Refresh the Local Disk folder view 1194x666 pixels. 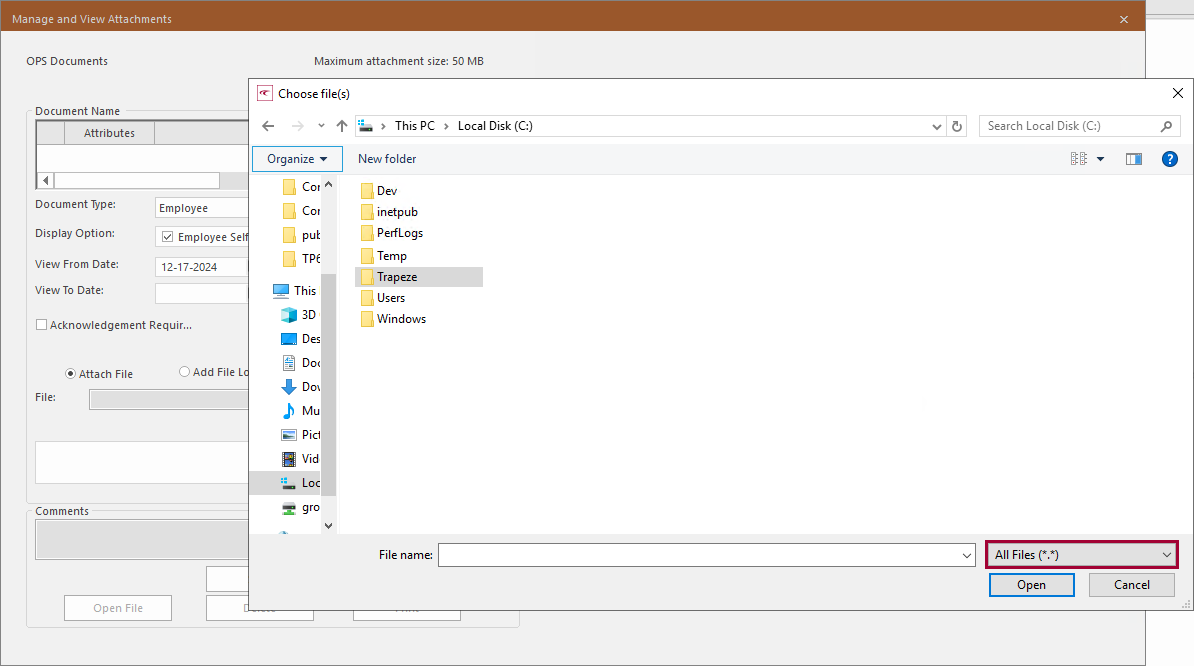tap(957, 126)
